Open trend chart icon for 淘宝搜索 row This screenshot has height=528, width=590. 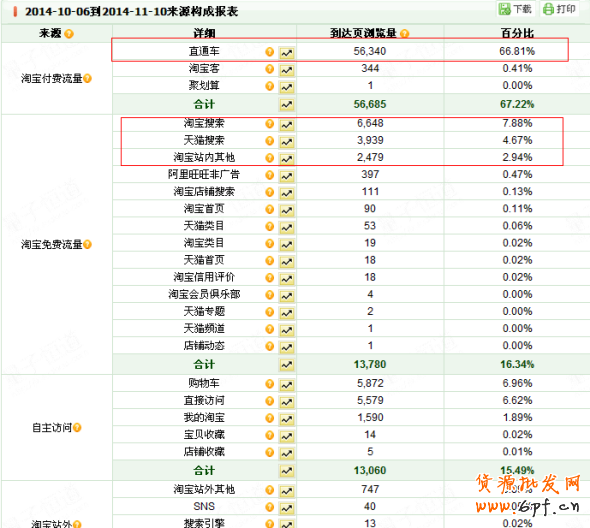point(287,125)
